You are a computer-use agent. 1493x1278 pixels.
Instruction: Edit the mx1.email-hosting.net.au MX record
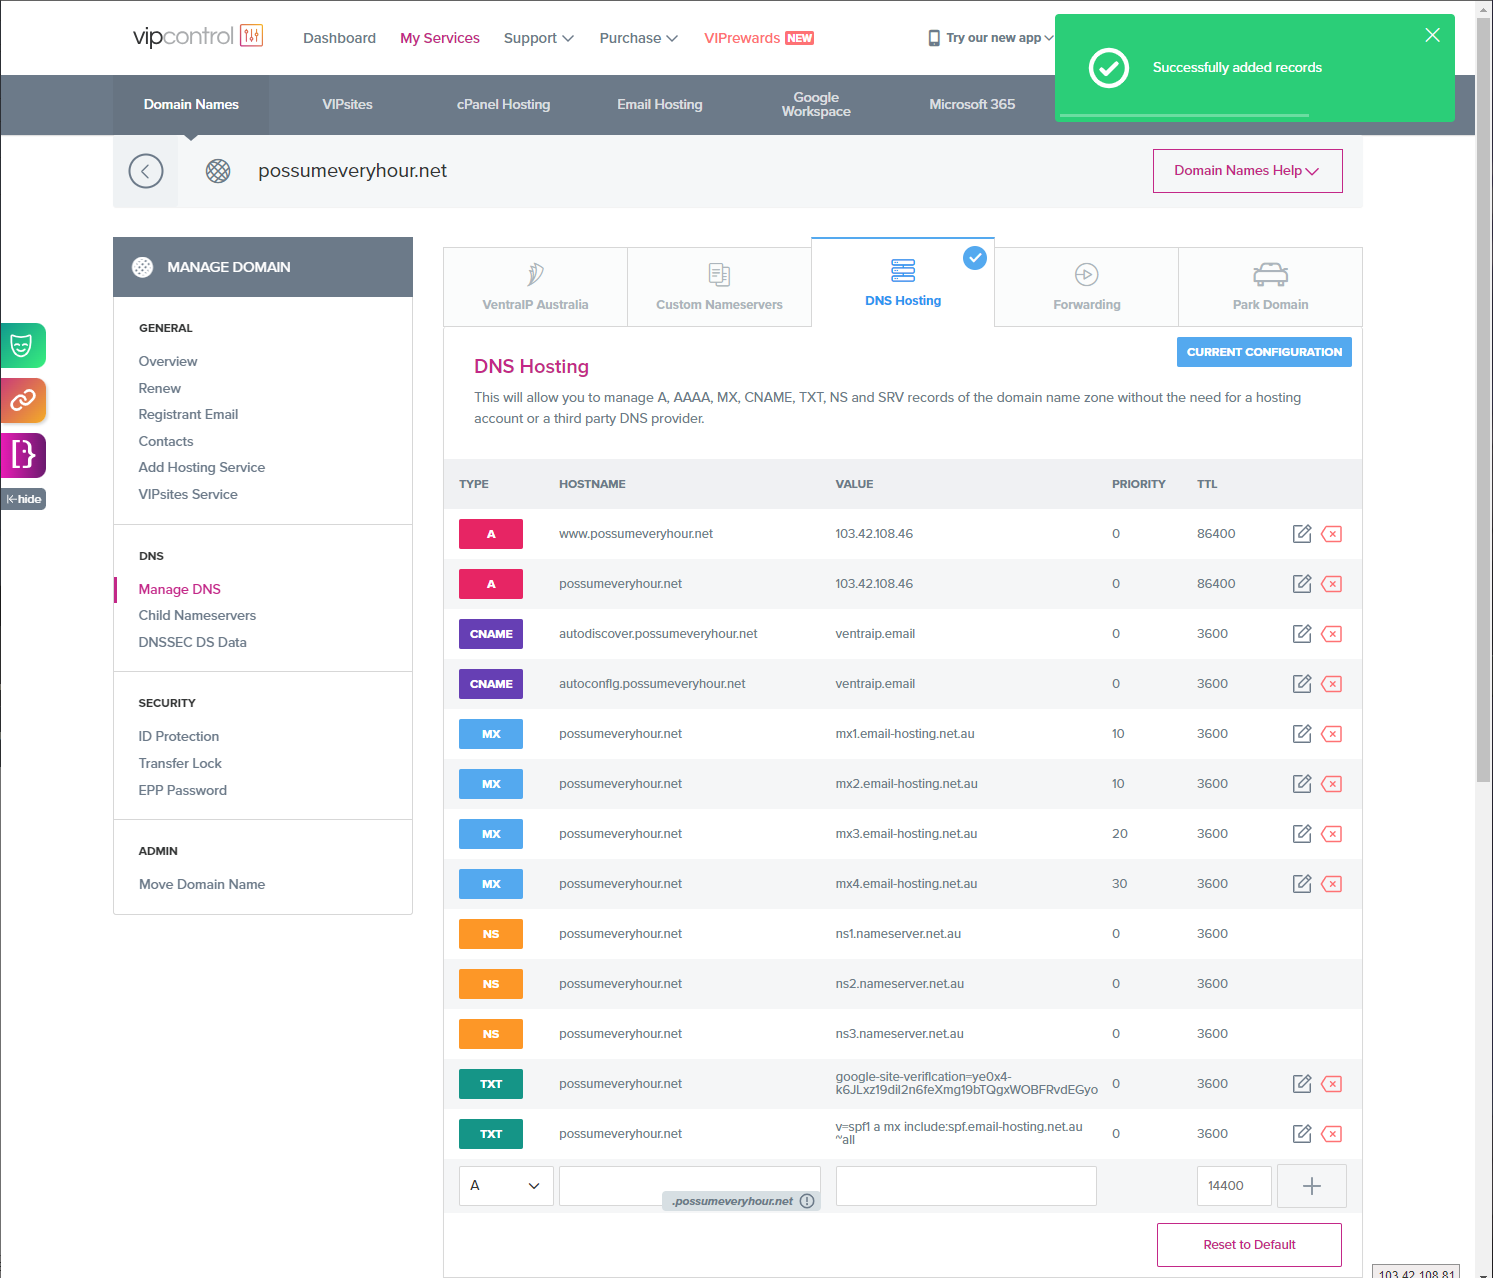[x=1301, y=733]
